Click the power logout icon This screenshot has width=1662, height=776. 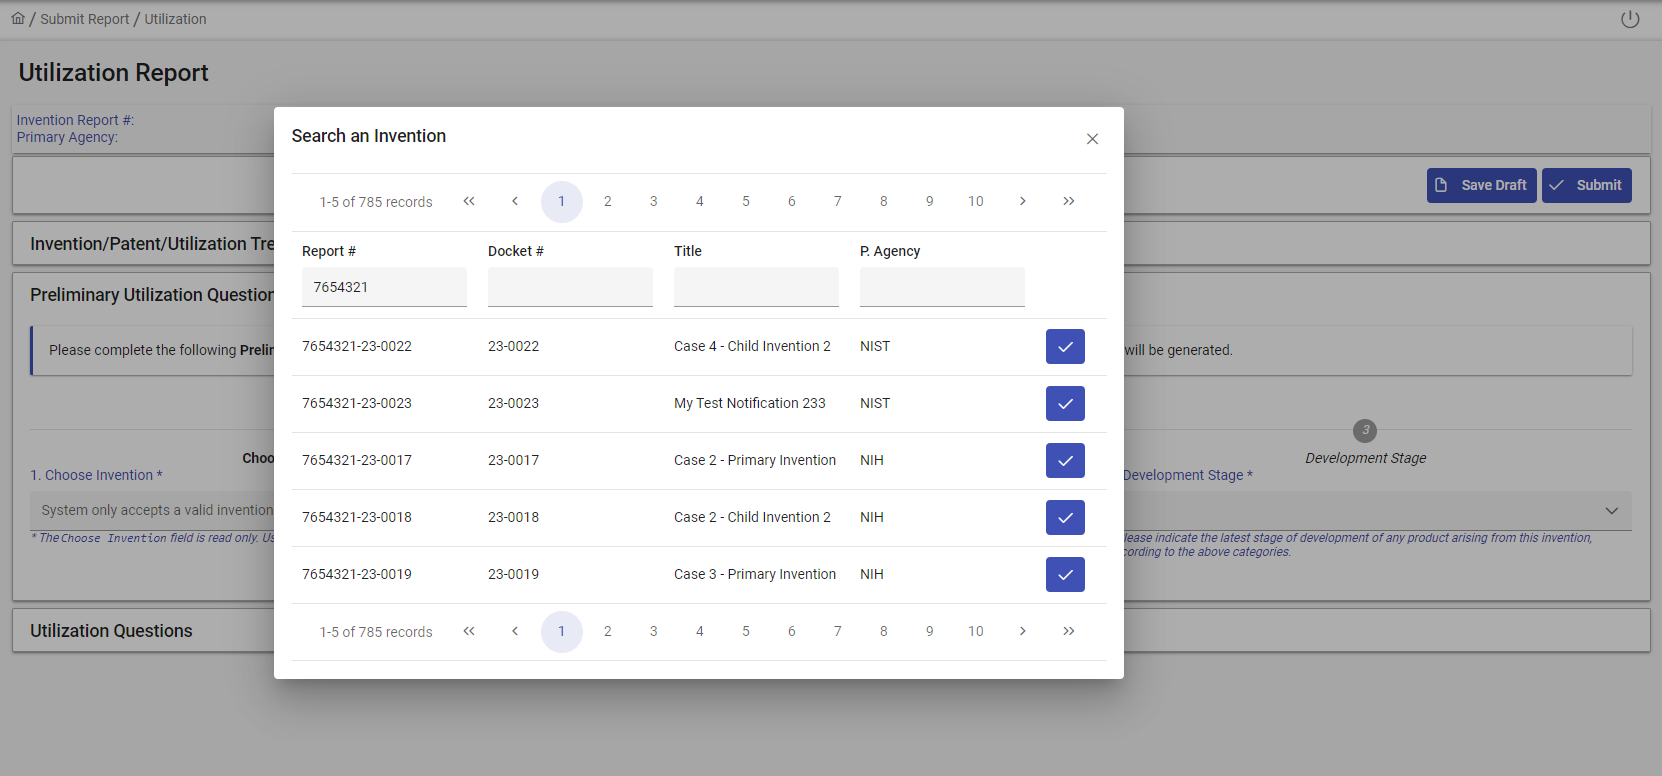click(1630, 19)
